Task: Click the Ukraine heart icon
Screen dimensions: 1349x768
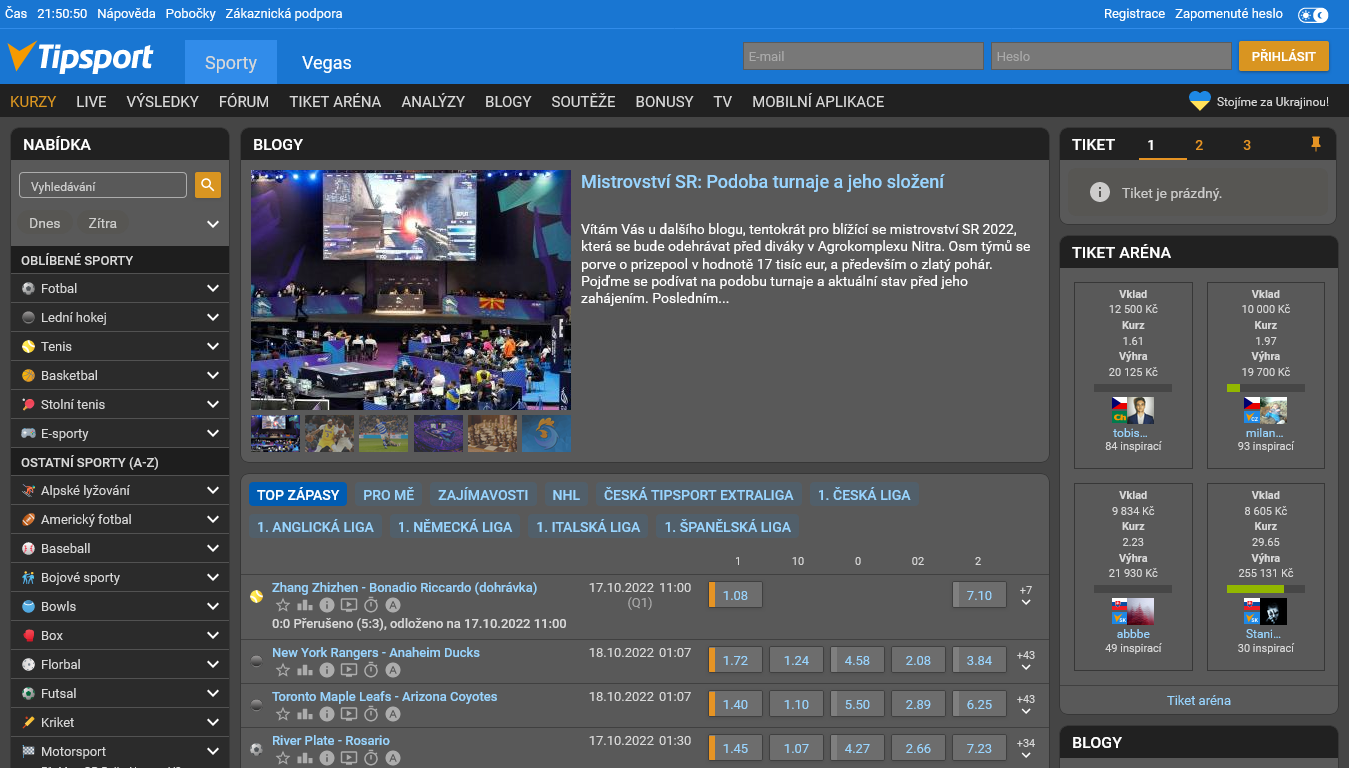Action: pyautogui.click(x=1199, y=101)
